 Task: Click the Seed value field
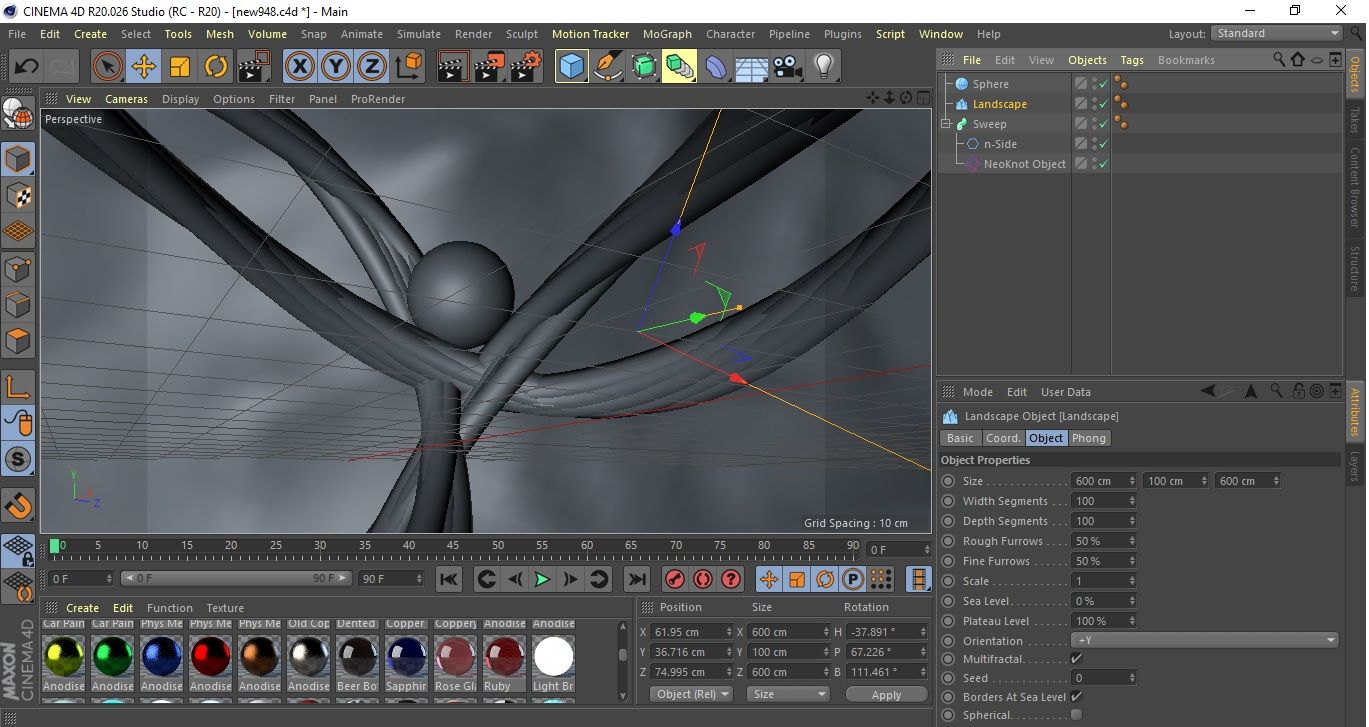click(x=1104, y=678)
